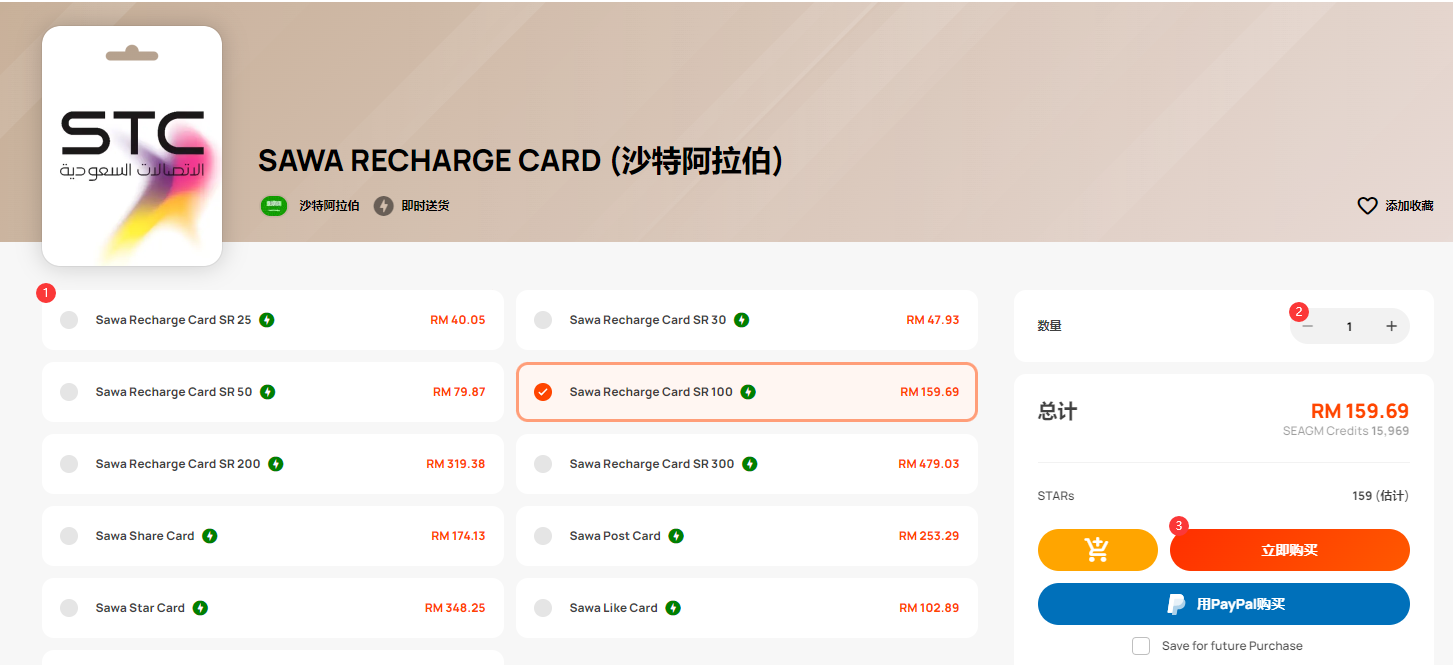Click the Saudi Arabia flag icon
The height and width of the screenshot is (665, 1453).
click(x=274, y=206)
